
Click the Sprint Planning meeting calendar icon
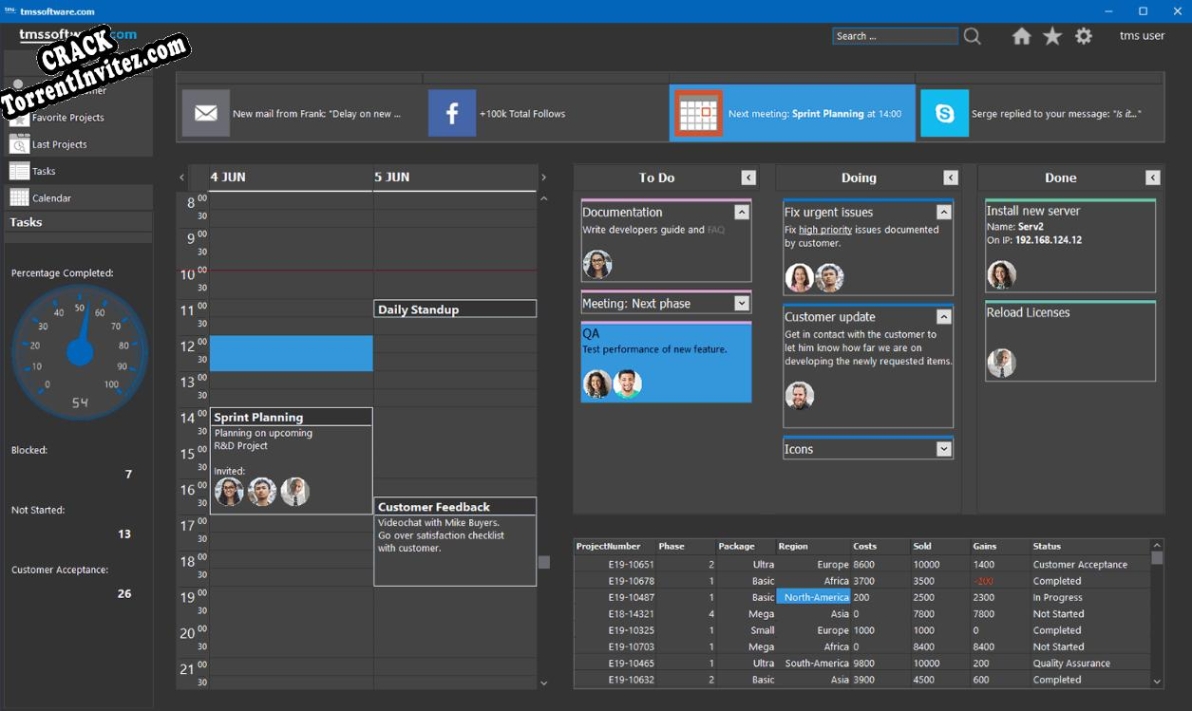[x=698, y=114]
